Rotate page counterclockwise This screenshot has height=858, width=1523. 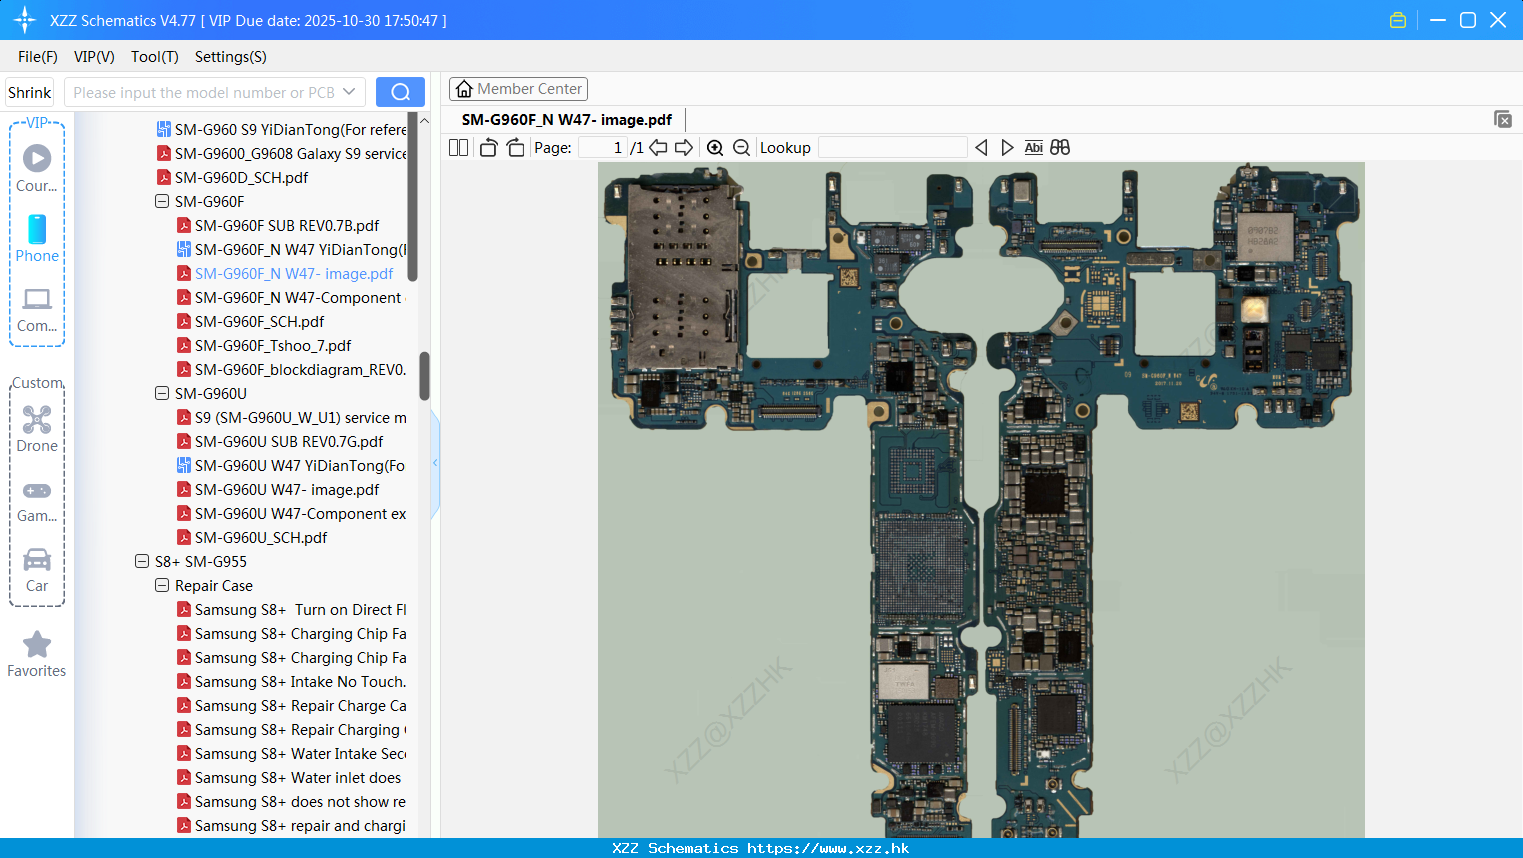point(488,147)
